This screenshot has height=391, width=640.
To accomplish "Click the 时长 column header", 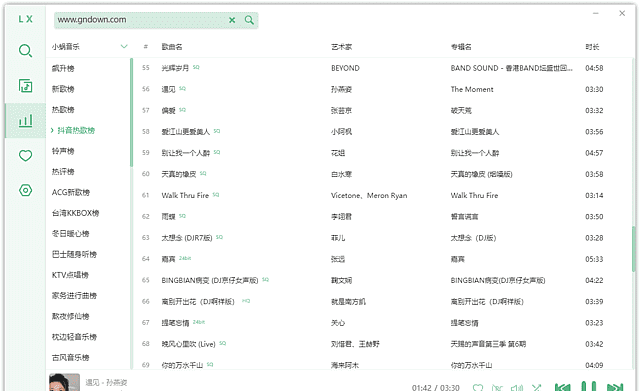I will (x=592, y=47).
